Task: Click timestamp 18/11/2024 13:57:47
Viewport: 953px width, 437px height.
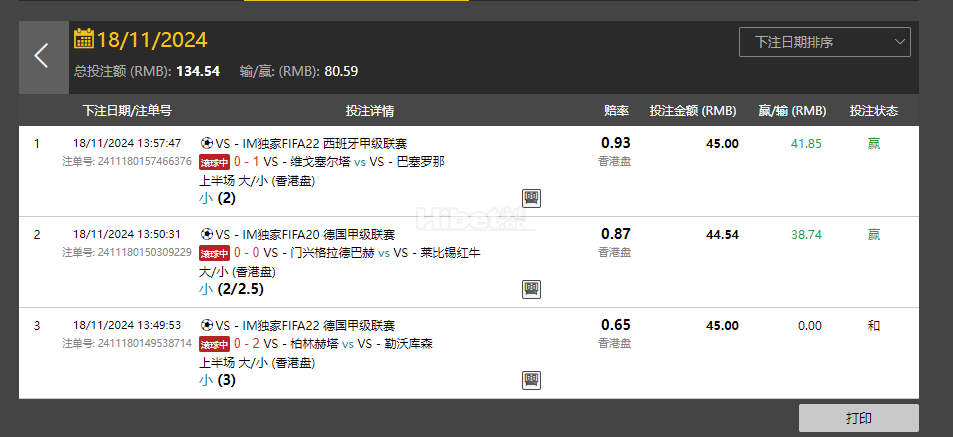Action: tap(127, 143)
